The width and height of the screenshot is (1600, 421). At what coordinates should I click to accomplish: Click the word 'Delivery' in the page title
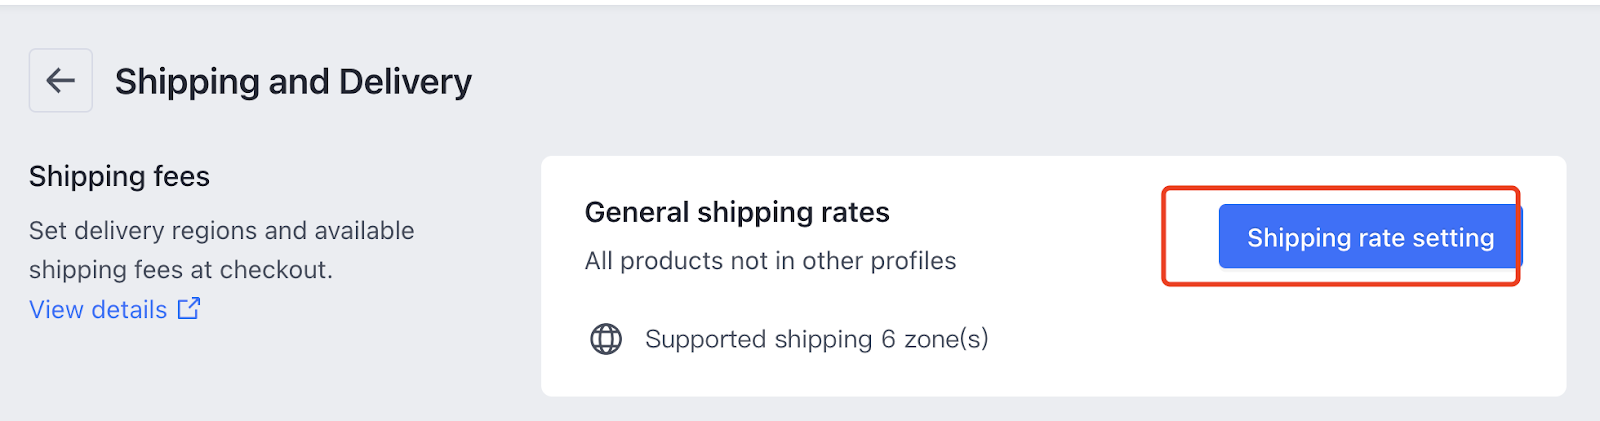[405, 81]
